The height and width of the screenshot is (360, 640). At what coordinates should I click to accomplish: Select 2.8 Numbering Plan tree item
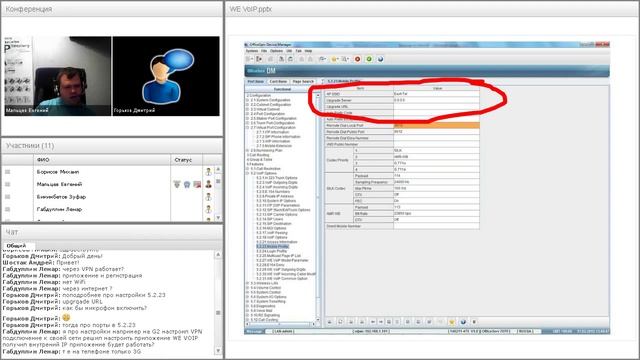pyautogui.click(x=266, y=151)
